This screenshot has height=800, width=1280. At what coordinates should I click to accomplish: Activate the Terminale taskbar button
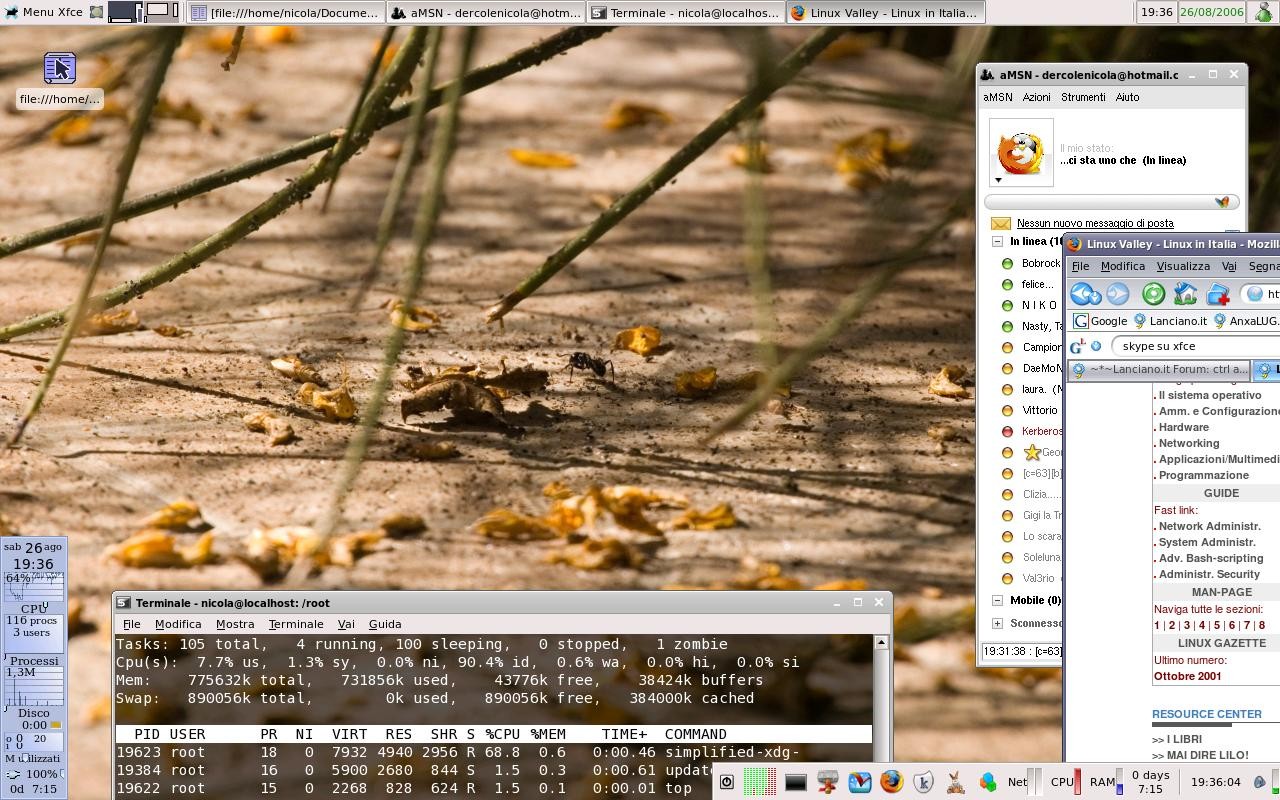coord(685,13)
